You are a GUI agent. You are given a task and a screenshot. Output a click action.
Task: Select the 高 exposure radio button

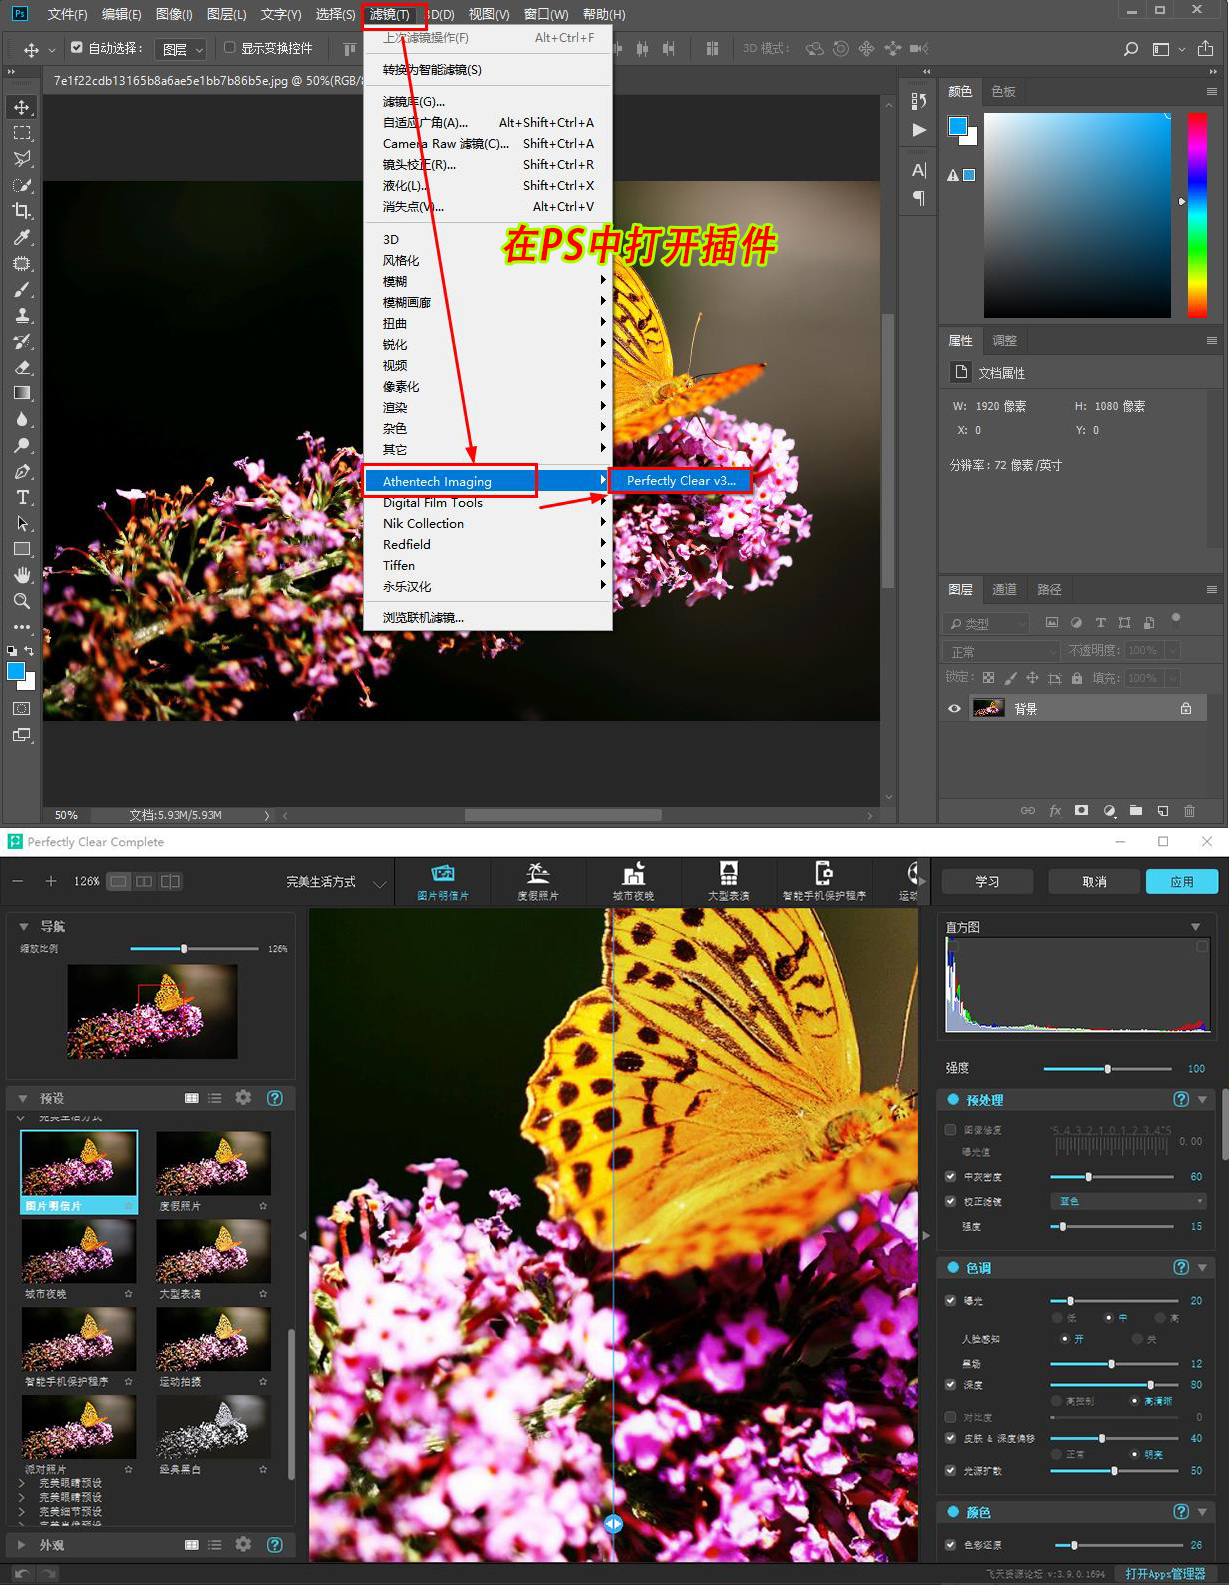[1160, 1318]
